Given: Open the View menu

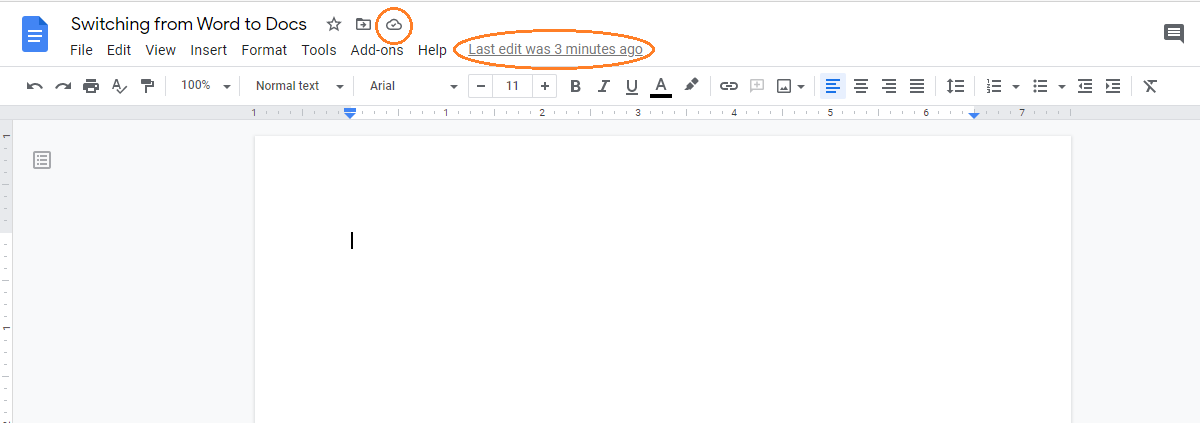Looking at the screenshot, I should (160, 49).
